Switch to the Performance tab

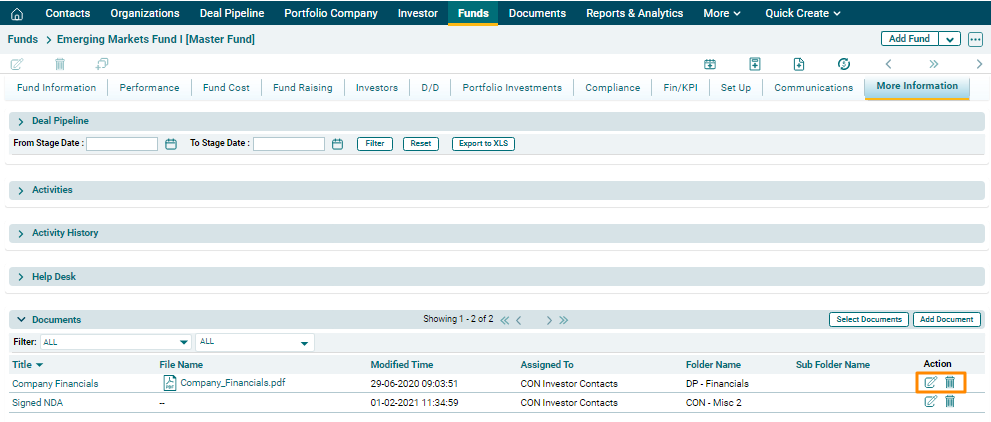coord(149,88)
